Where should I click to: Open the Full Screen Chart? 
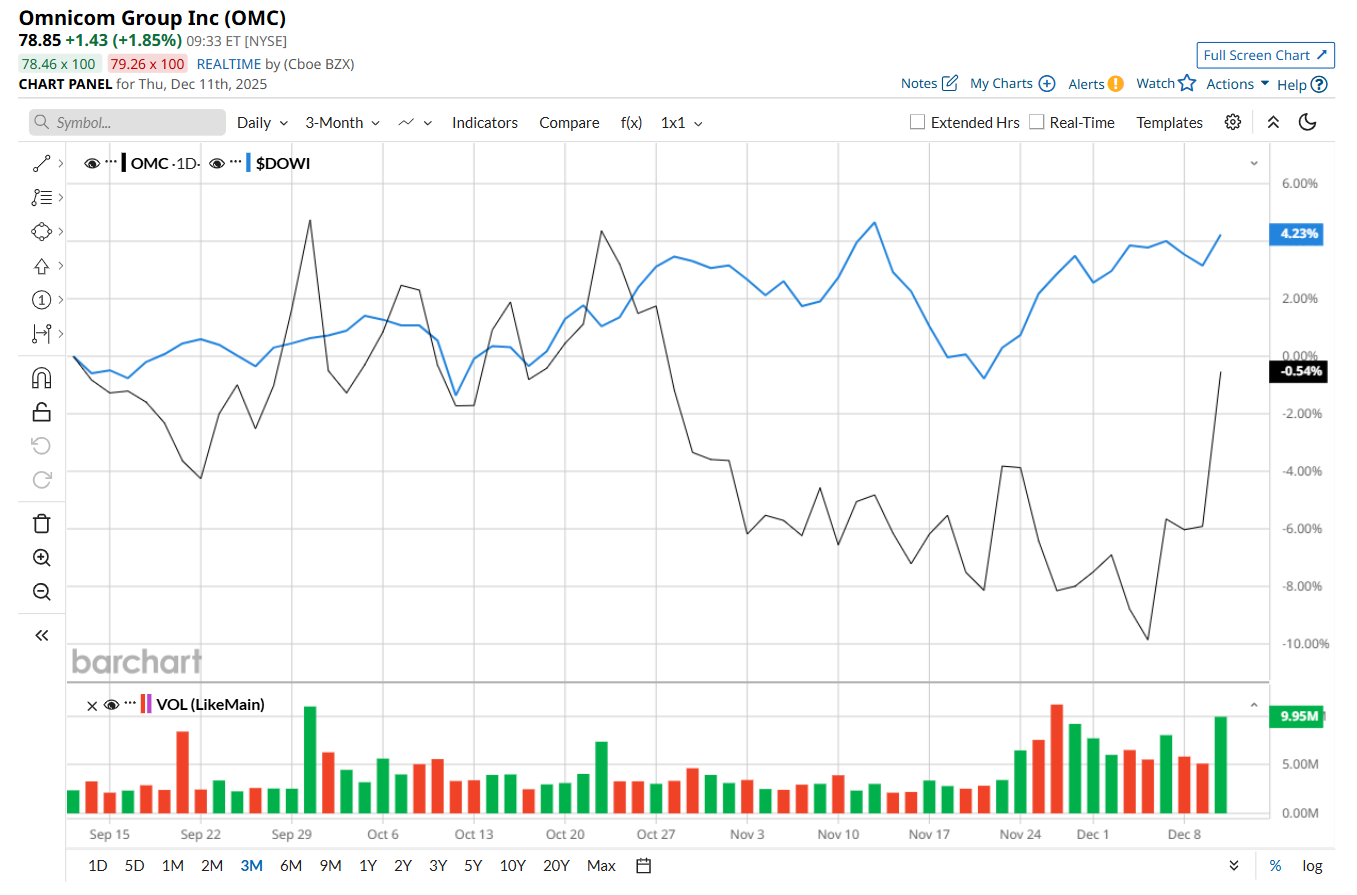coord(1265,55)
